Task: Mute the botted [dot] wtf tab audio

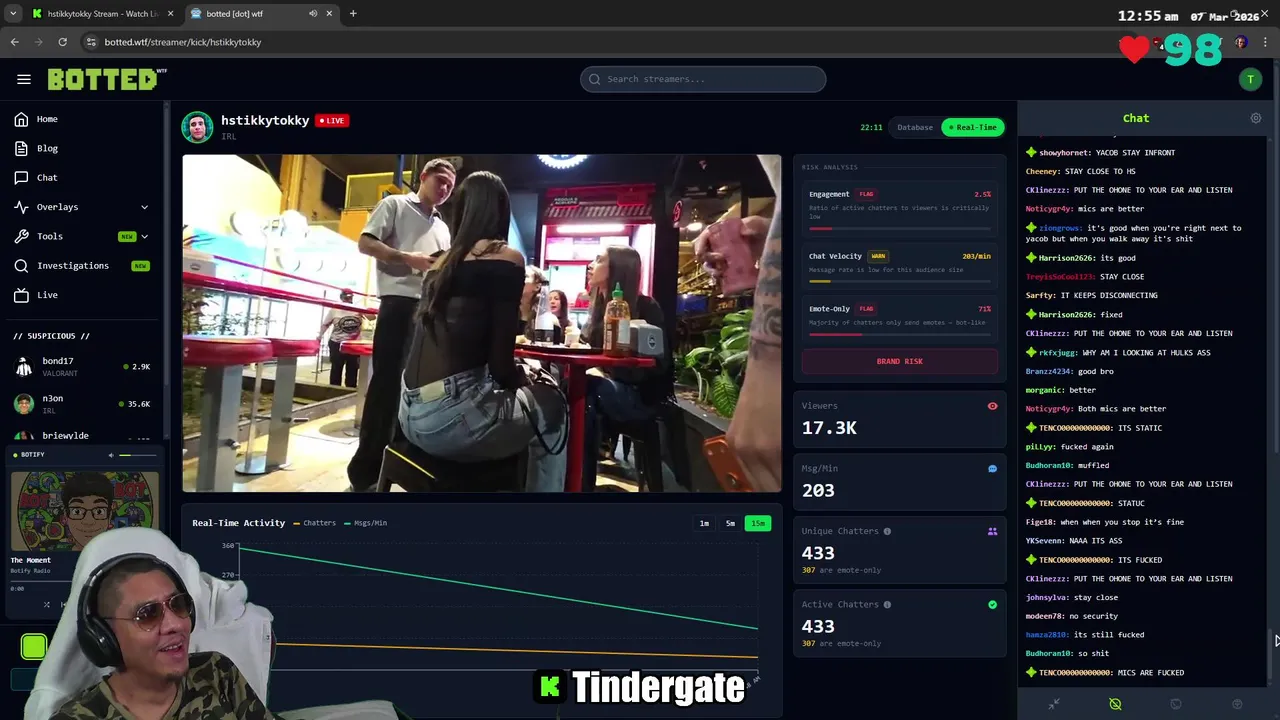Action: click(313, 14)
